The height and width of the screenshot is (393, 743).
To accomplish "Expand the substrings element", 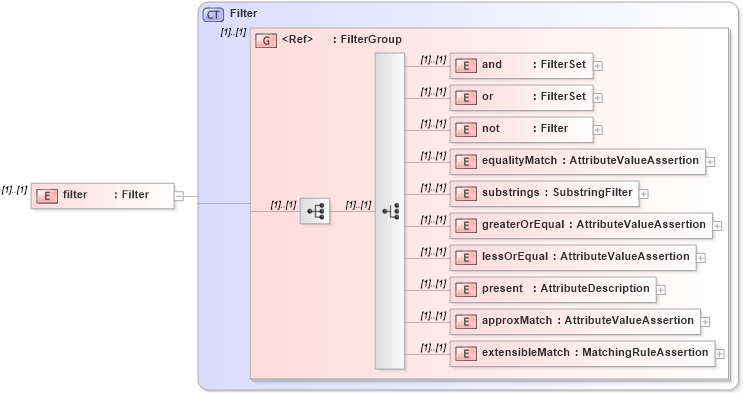I will click(x=644, y=194).
